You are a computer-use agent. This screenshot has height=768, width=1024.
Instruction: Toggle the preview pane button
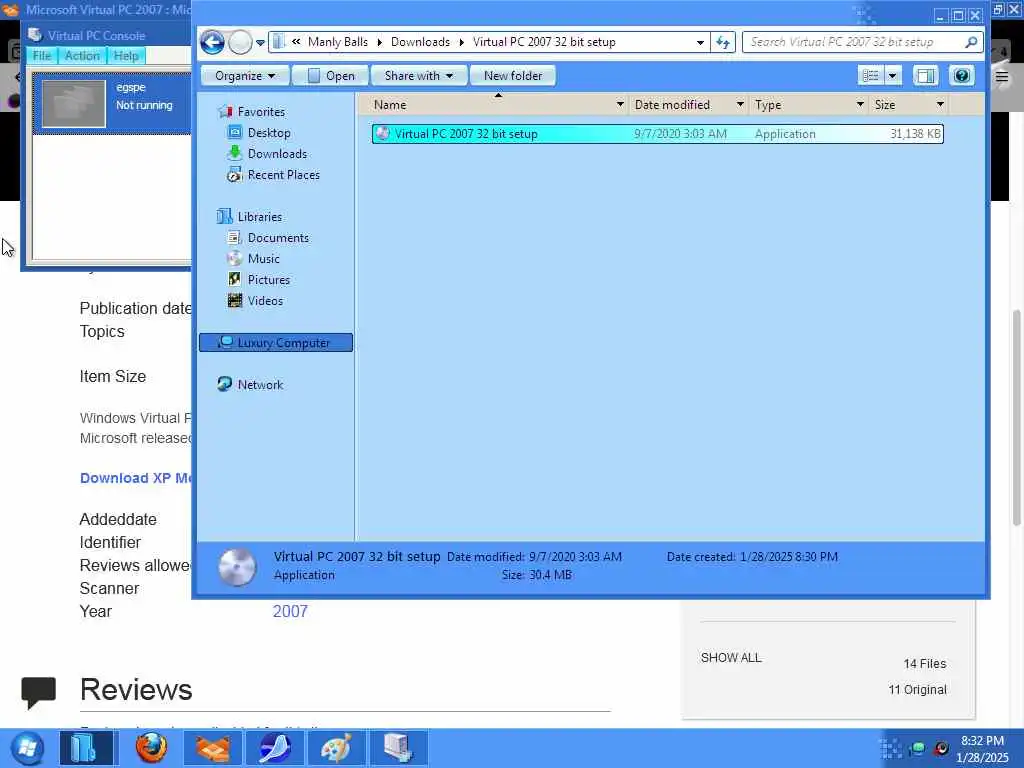[925, 76]
